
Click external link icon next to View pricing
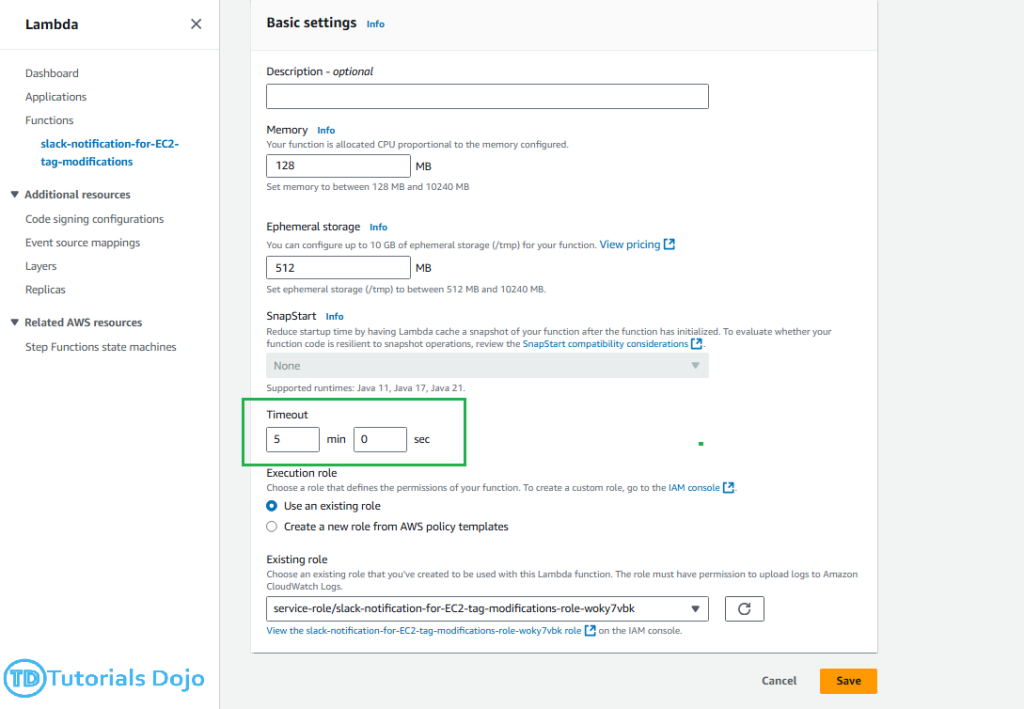(669, 245)
